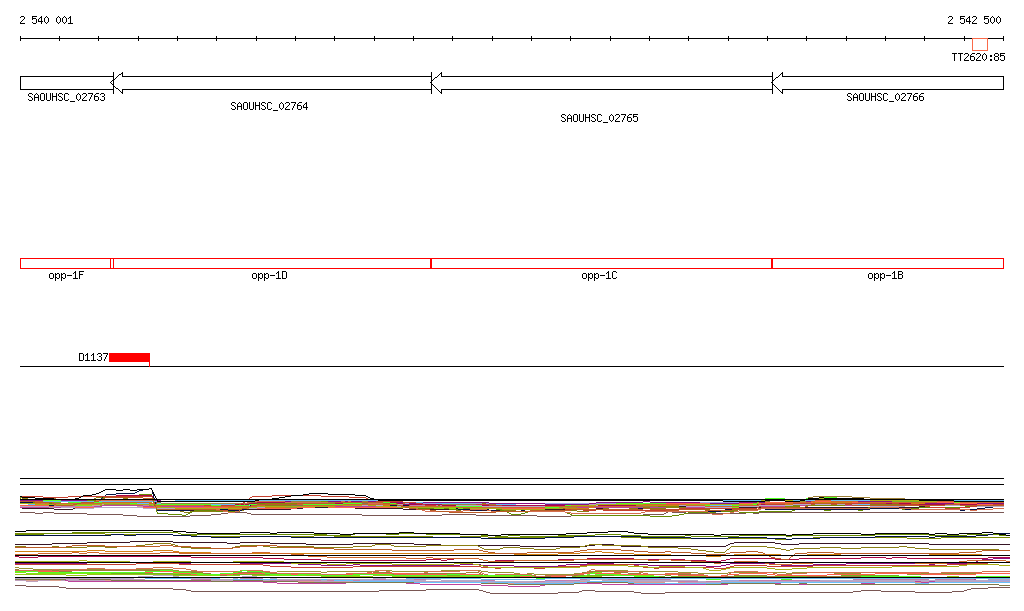Click the red opp-1B feature box
Image resolution: width=1024 pixels, height=611 pixels.
888,263
